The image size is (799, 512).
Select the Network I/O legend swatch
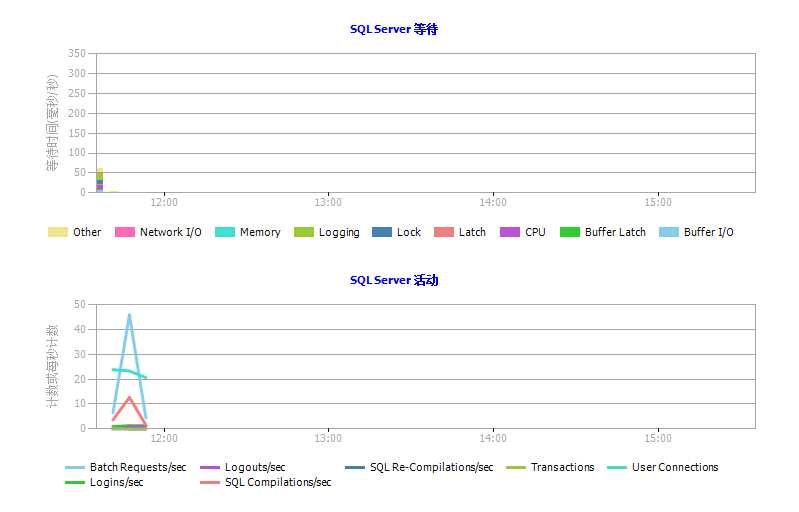tap(125, 232)
